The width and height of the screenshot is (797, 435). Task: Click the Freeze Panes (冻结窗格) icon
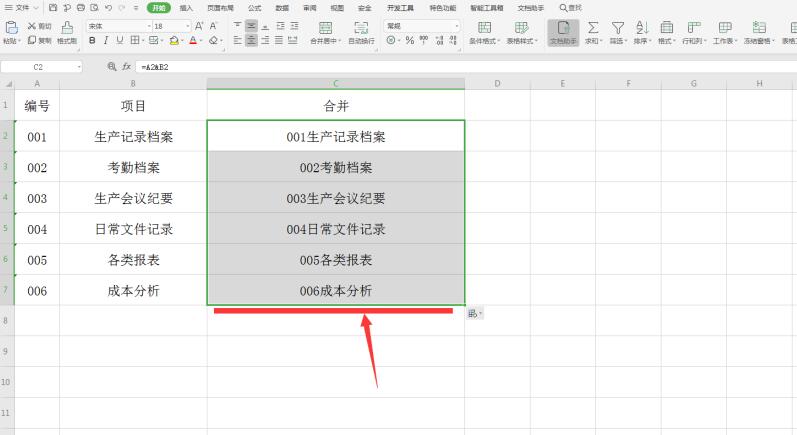[759, 27]
